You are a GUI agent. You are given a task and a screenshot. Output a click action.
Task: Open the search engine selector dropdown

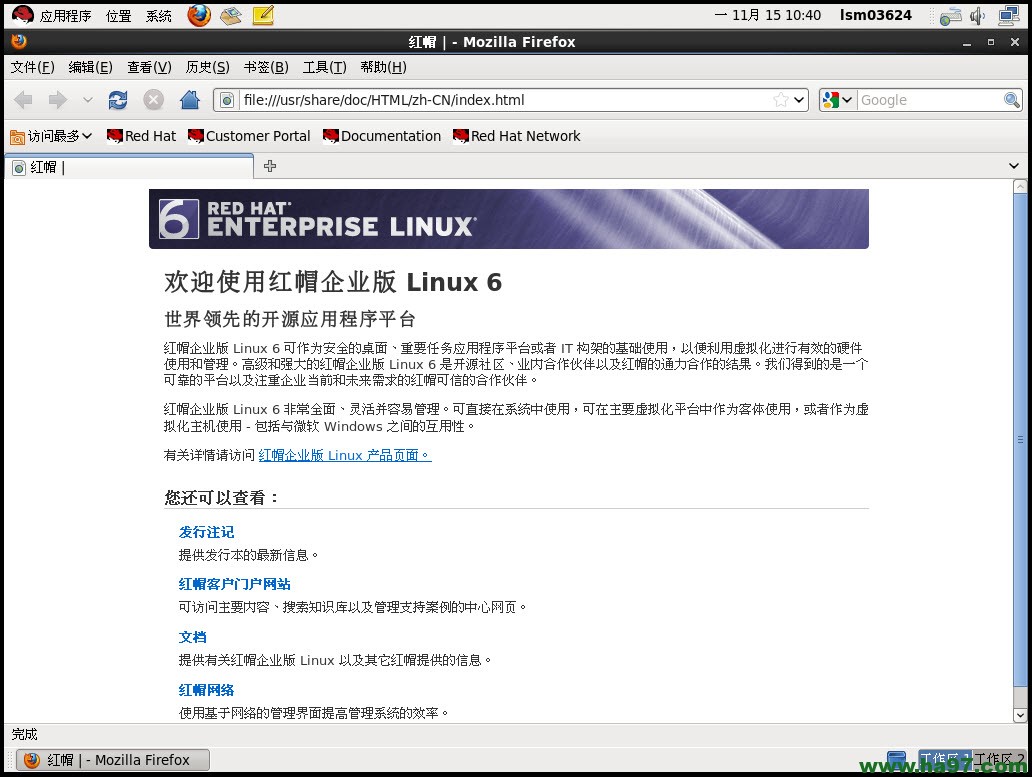[x=837, y=100]
